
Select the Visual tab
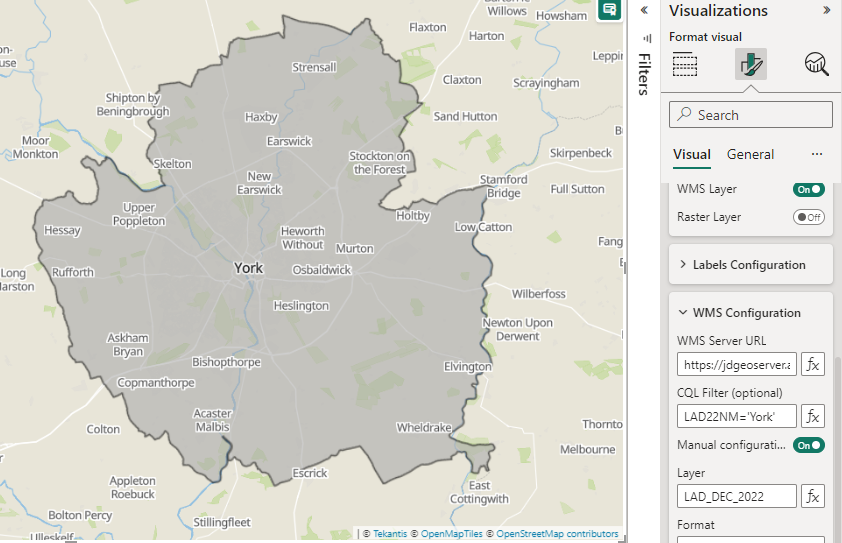coord(691,154)
